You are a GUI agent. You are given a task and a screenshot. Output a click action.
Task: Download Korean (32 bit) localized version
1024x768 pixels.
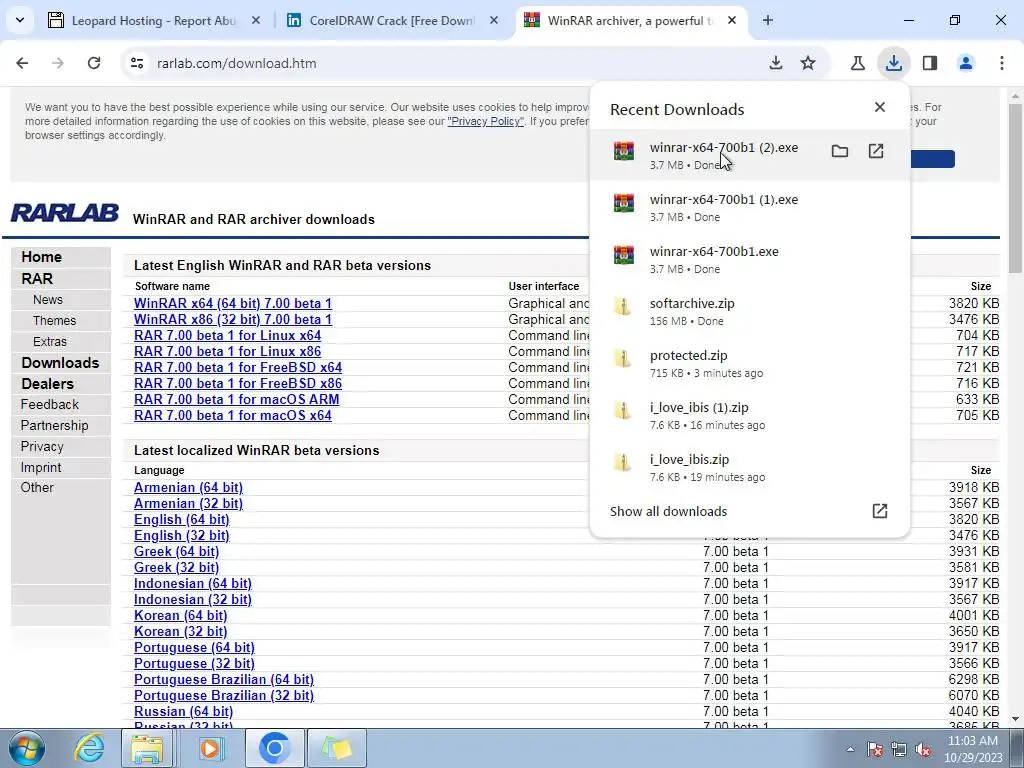[180, 632]
